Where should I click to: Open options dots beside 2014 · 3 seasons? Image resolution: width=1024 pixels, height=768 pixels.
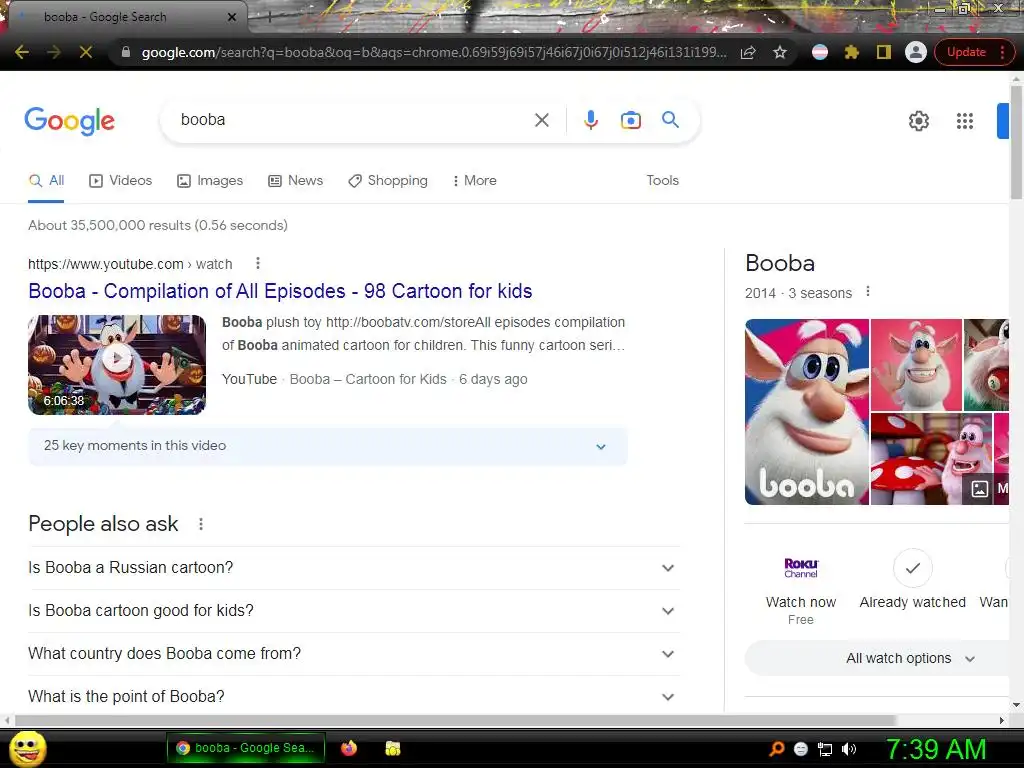(x=868, y=292)
